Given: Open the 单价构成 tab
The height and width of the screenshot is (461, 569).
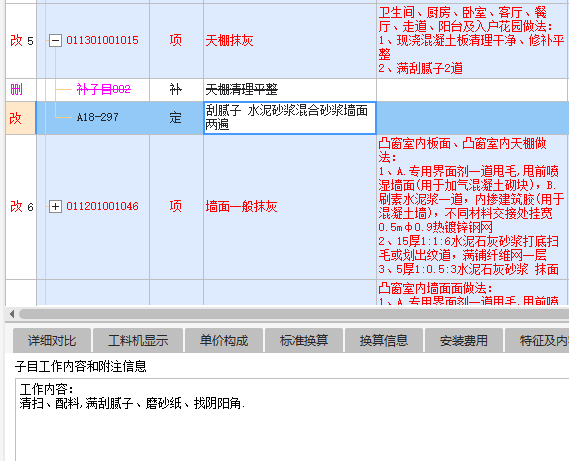Looking at the screenshot, I should coord(224,340).
